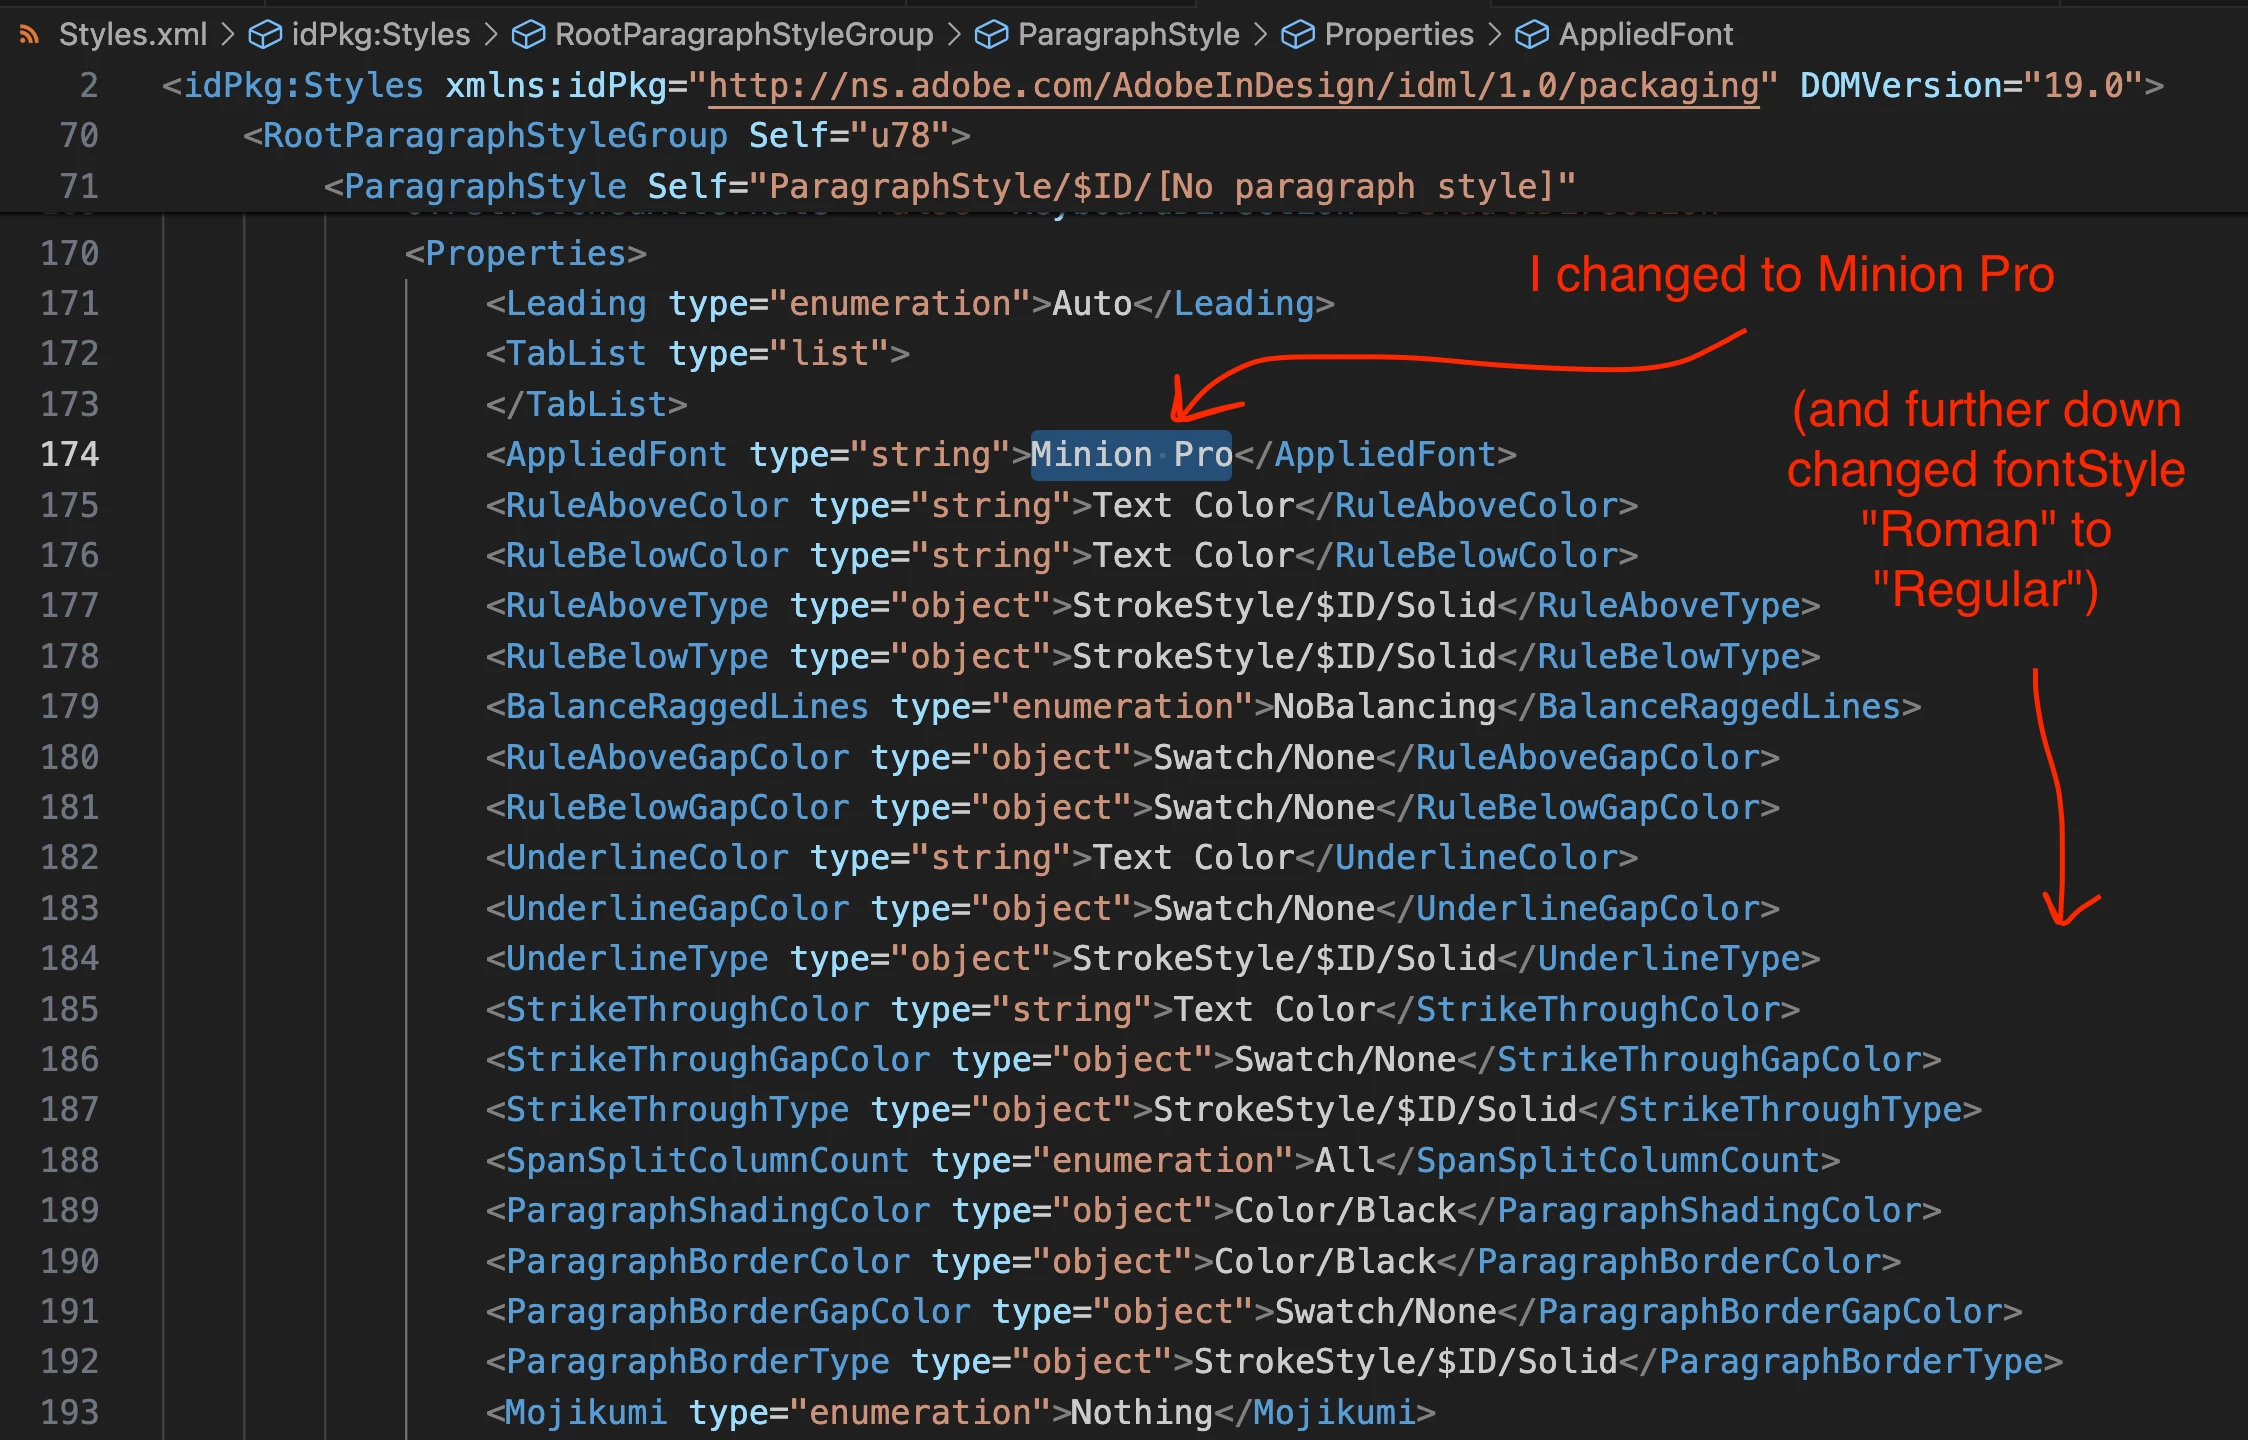Image resolution: width=2248 pixels, height=1440 pixels.
Task: Open the Properties breadcrumb dropdown
Action: pyautogui.click(x=1398, y=35)
